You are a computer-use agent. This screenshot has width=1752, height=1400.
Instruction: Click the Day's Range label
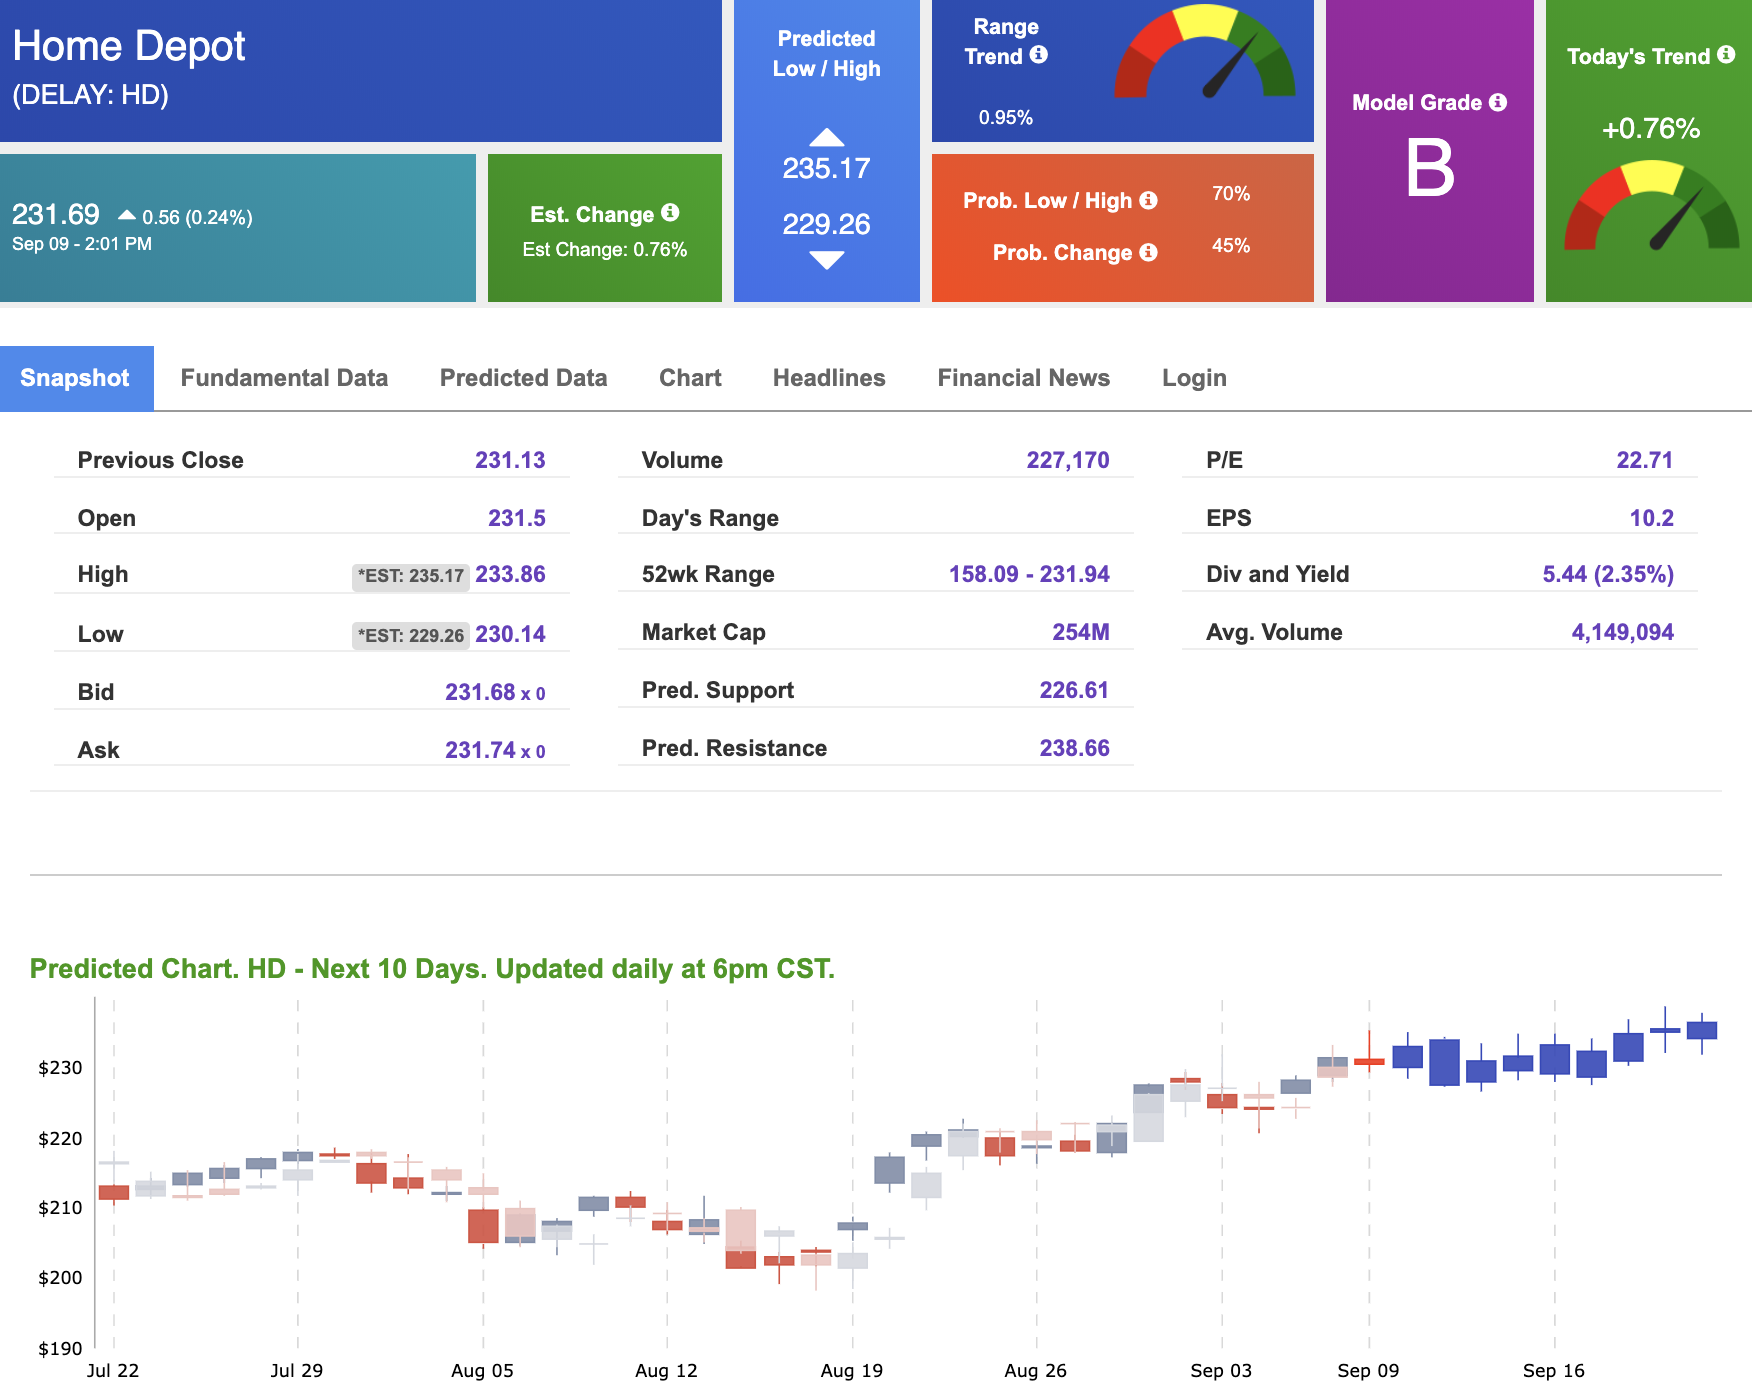[x=710, y=518]
